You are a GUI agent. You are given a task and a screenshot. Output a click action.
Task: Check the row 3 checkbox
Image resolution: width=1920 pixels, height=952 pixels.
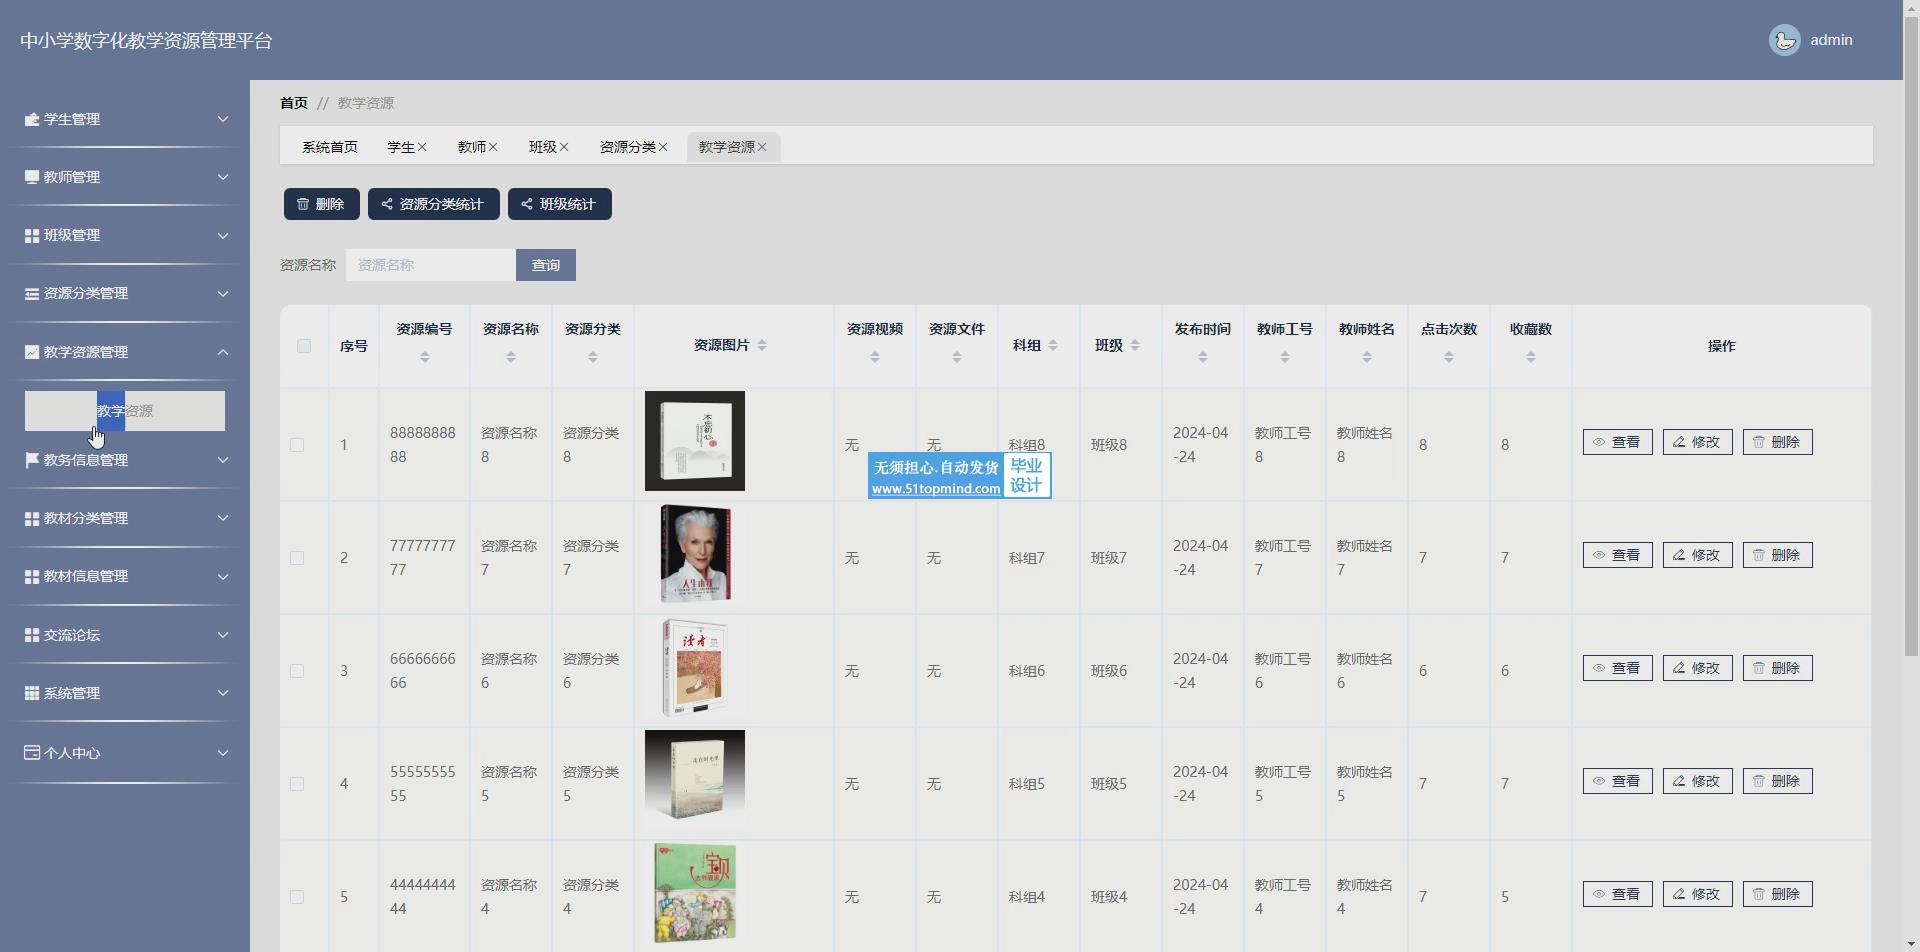[x=297, y=671]
